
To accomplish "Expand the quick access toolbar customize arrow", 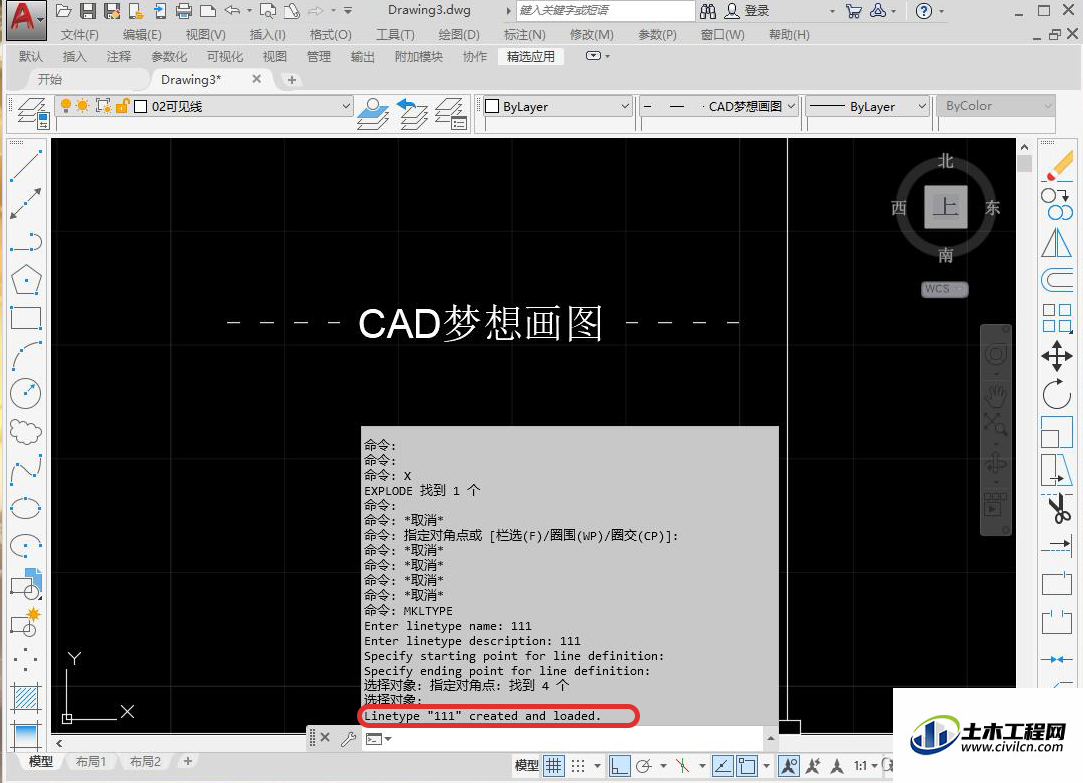I will tap(348, 10).
